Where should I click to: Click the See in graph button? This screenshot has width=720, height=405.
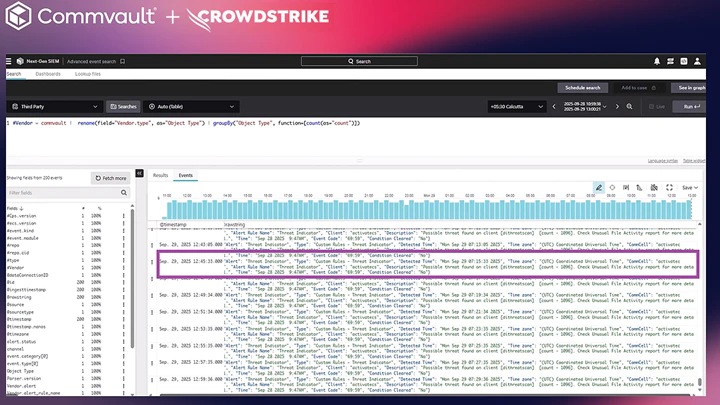[x=690, y=88]
